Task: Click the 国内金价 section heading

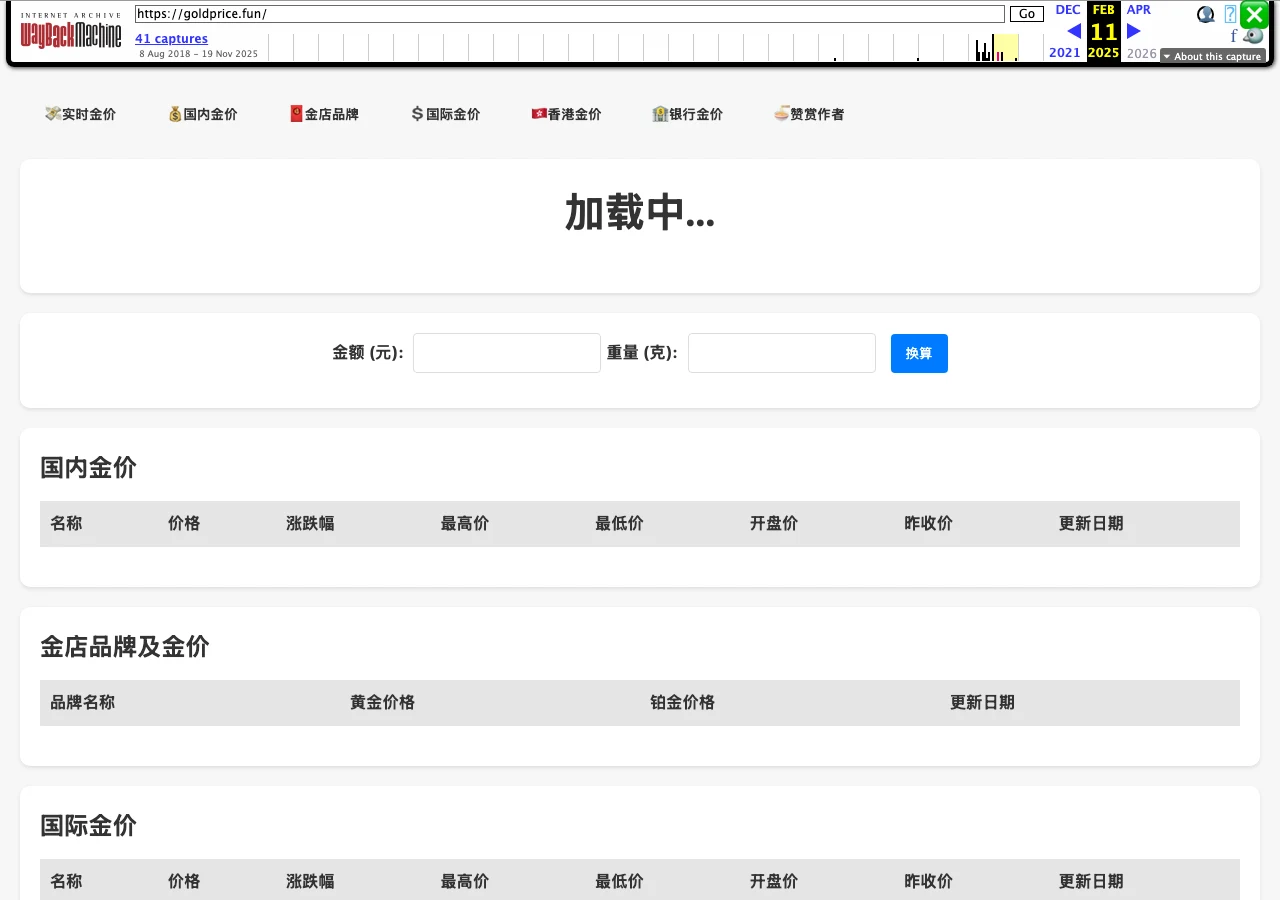Action: click(88, 467)
